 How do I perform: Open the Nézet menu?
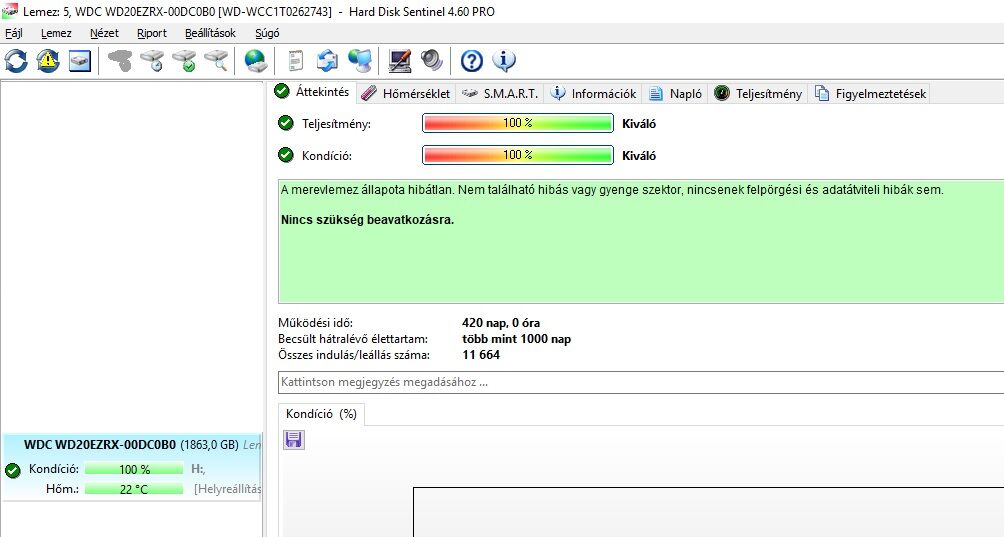pos(104,33)
